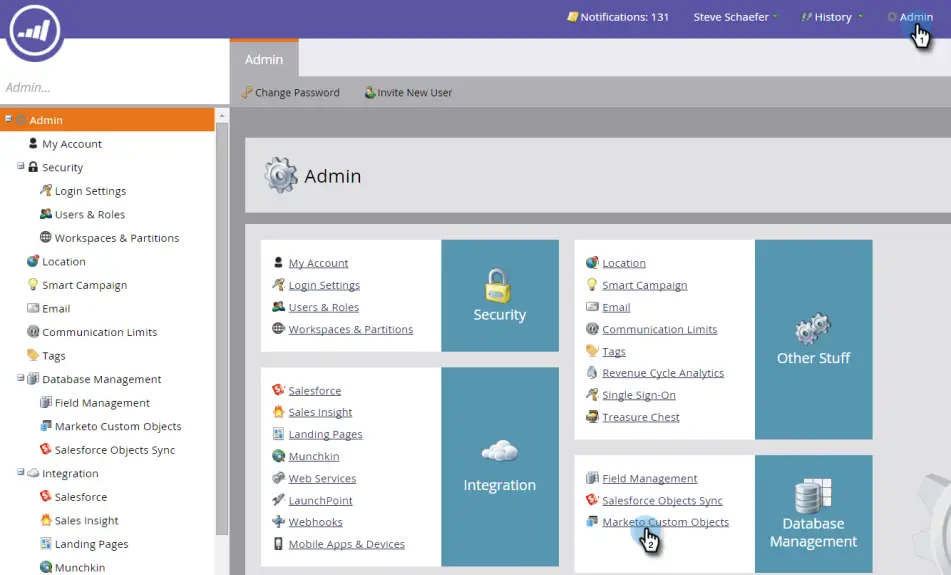The width and height of the screenshot is (951, 575).
Task: Open the Admin tab
Action: click(264, 59)
